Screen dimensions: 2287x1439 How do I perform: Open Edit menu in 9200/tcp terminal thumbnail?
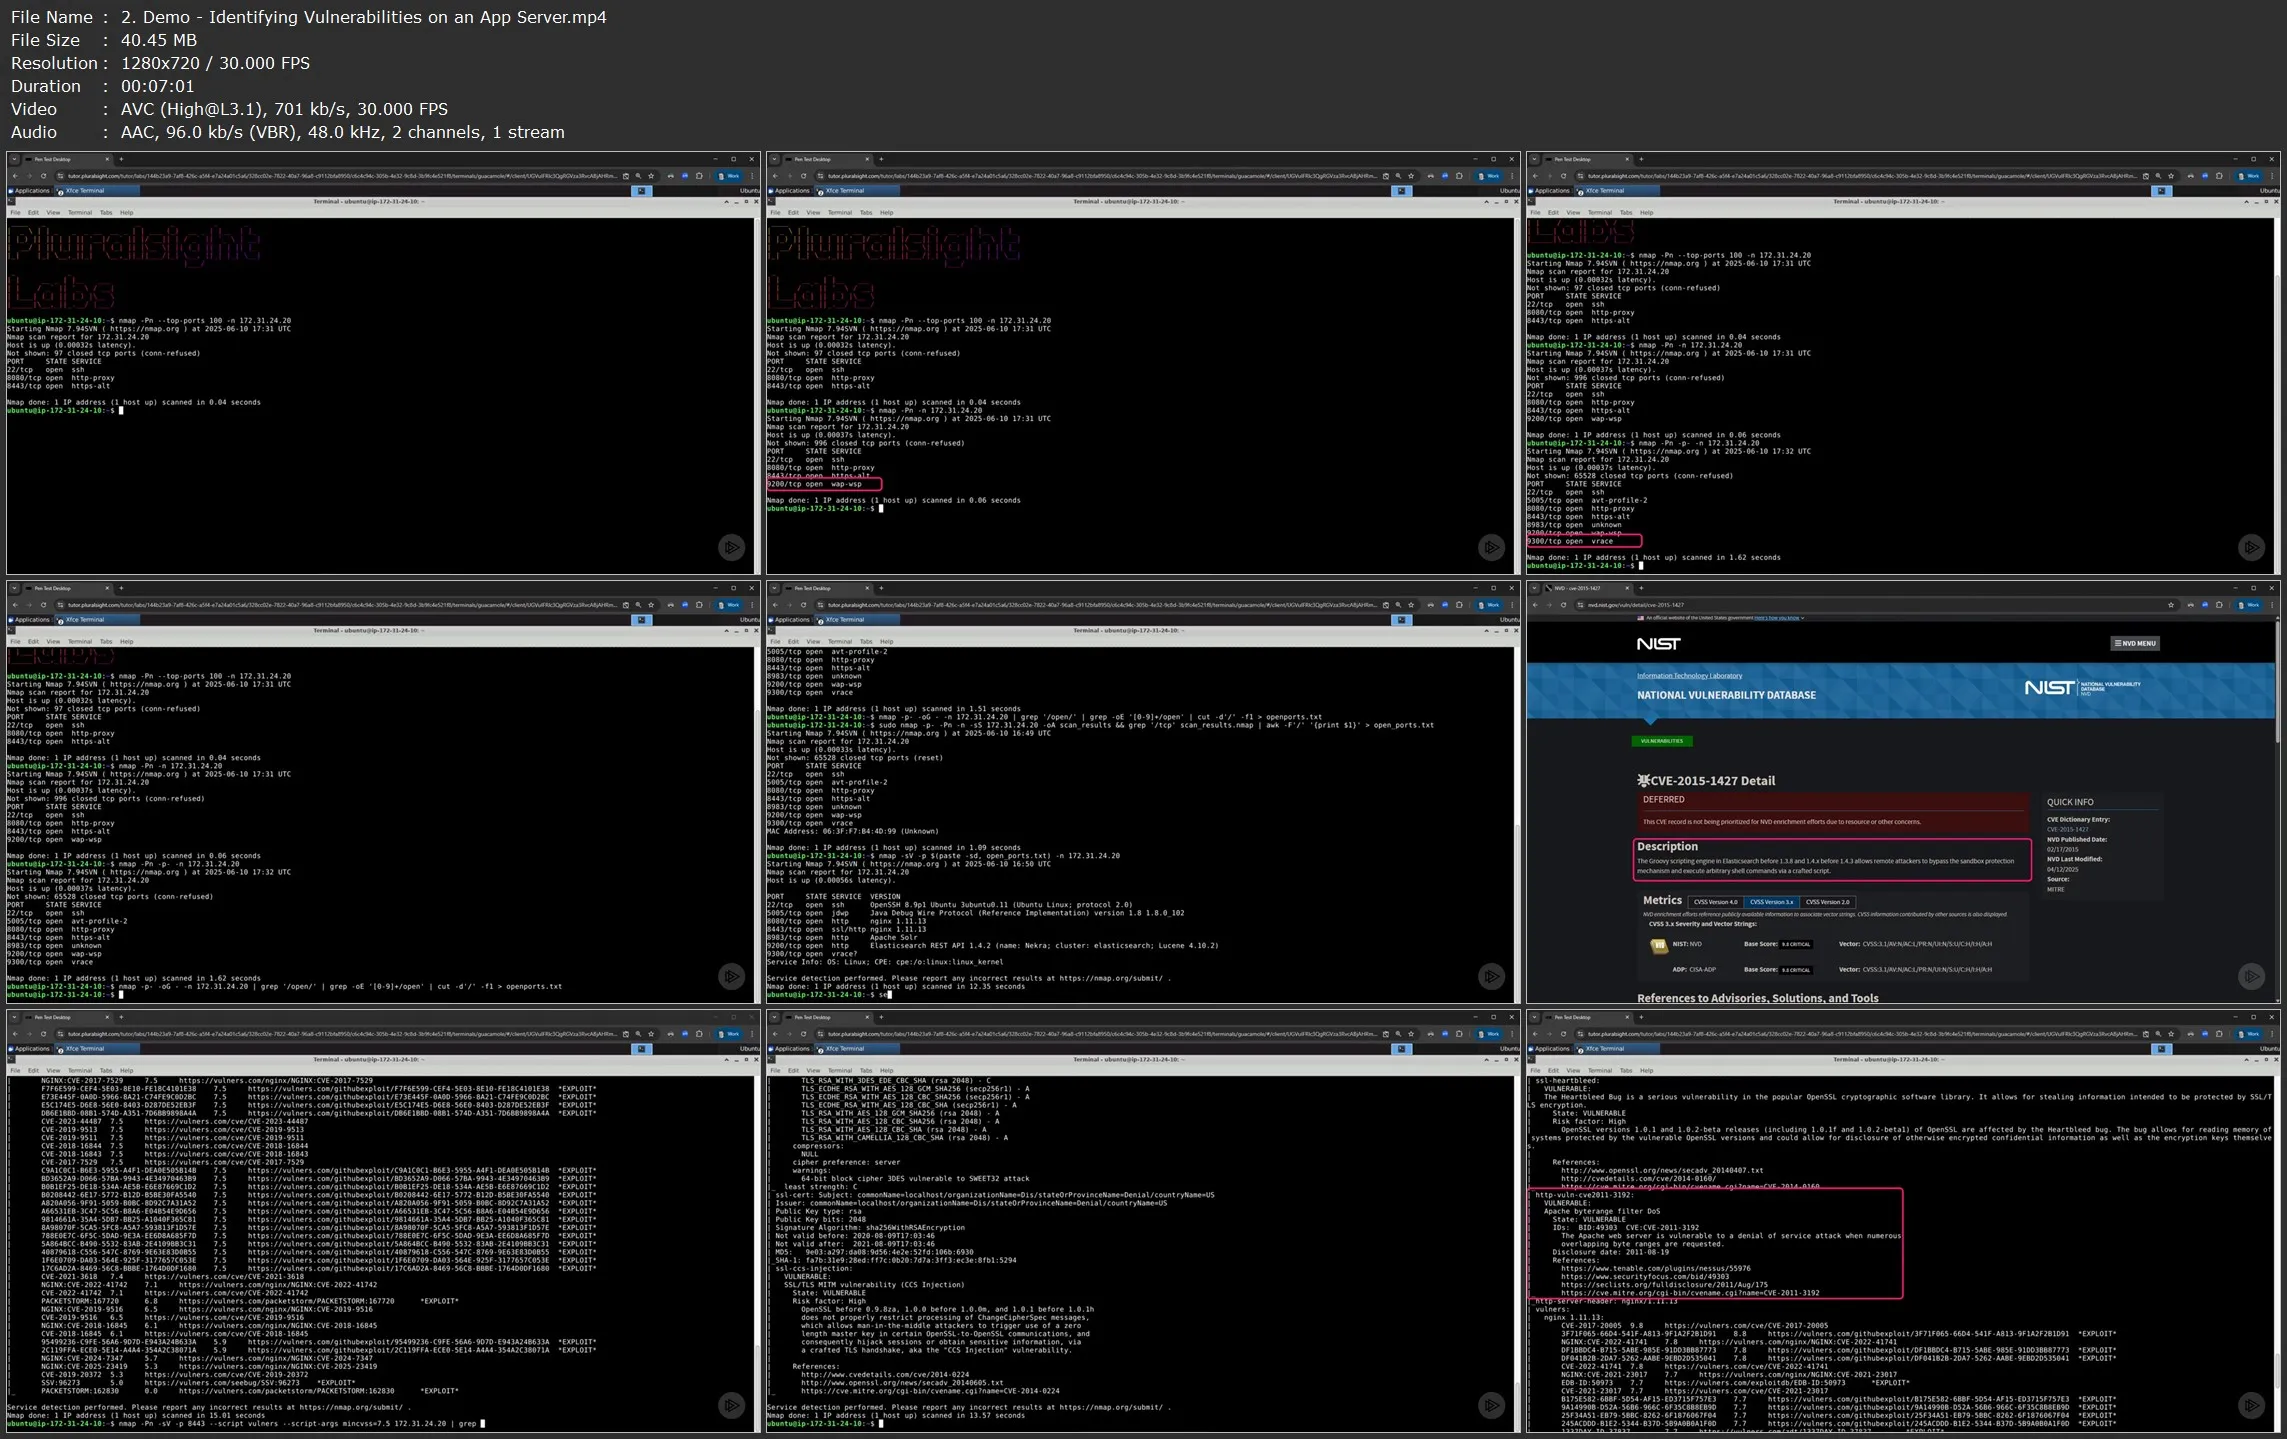793,213
